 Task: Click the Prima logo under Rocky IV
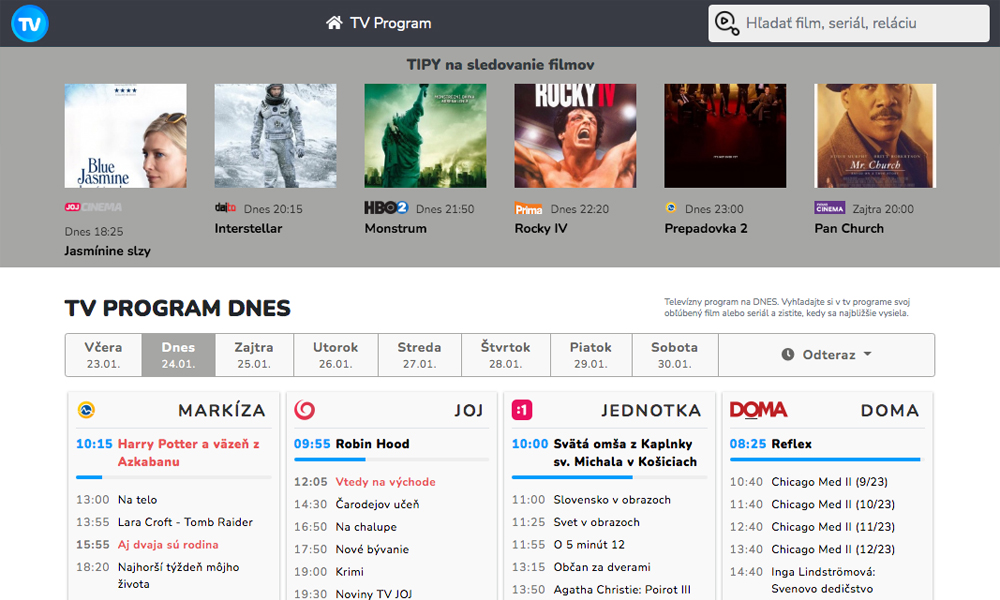(529, 209)
